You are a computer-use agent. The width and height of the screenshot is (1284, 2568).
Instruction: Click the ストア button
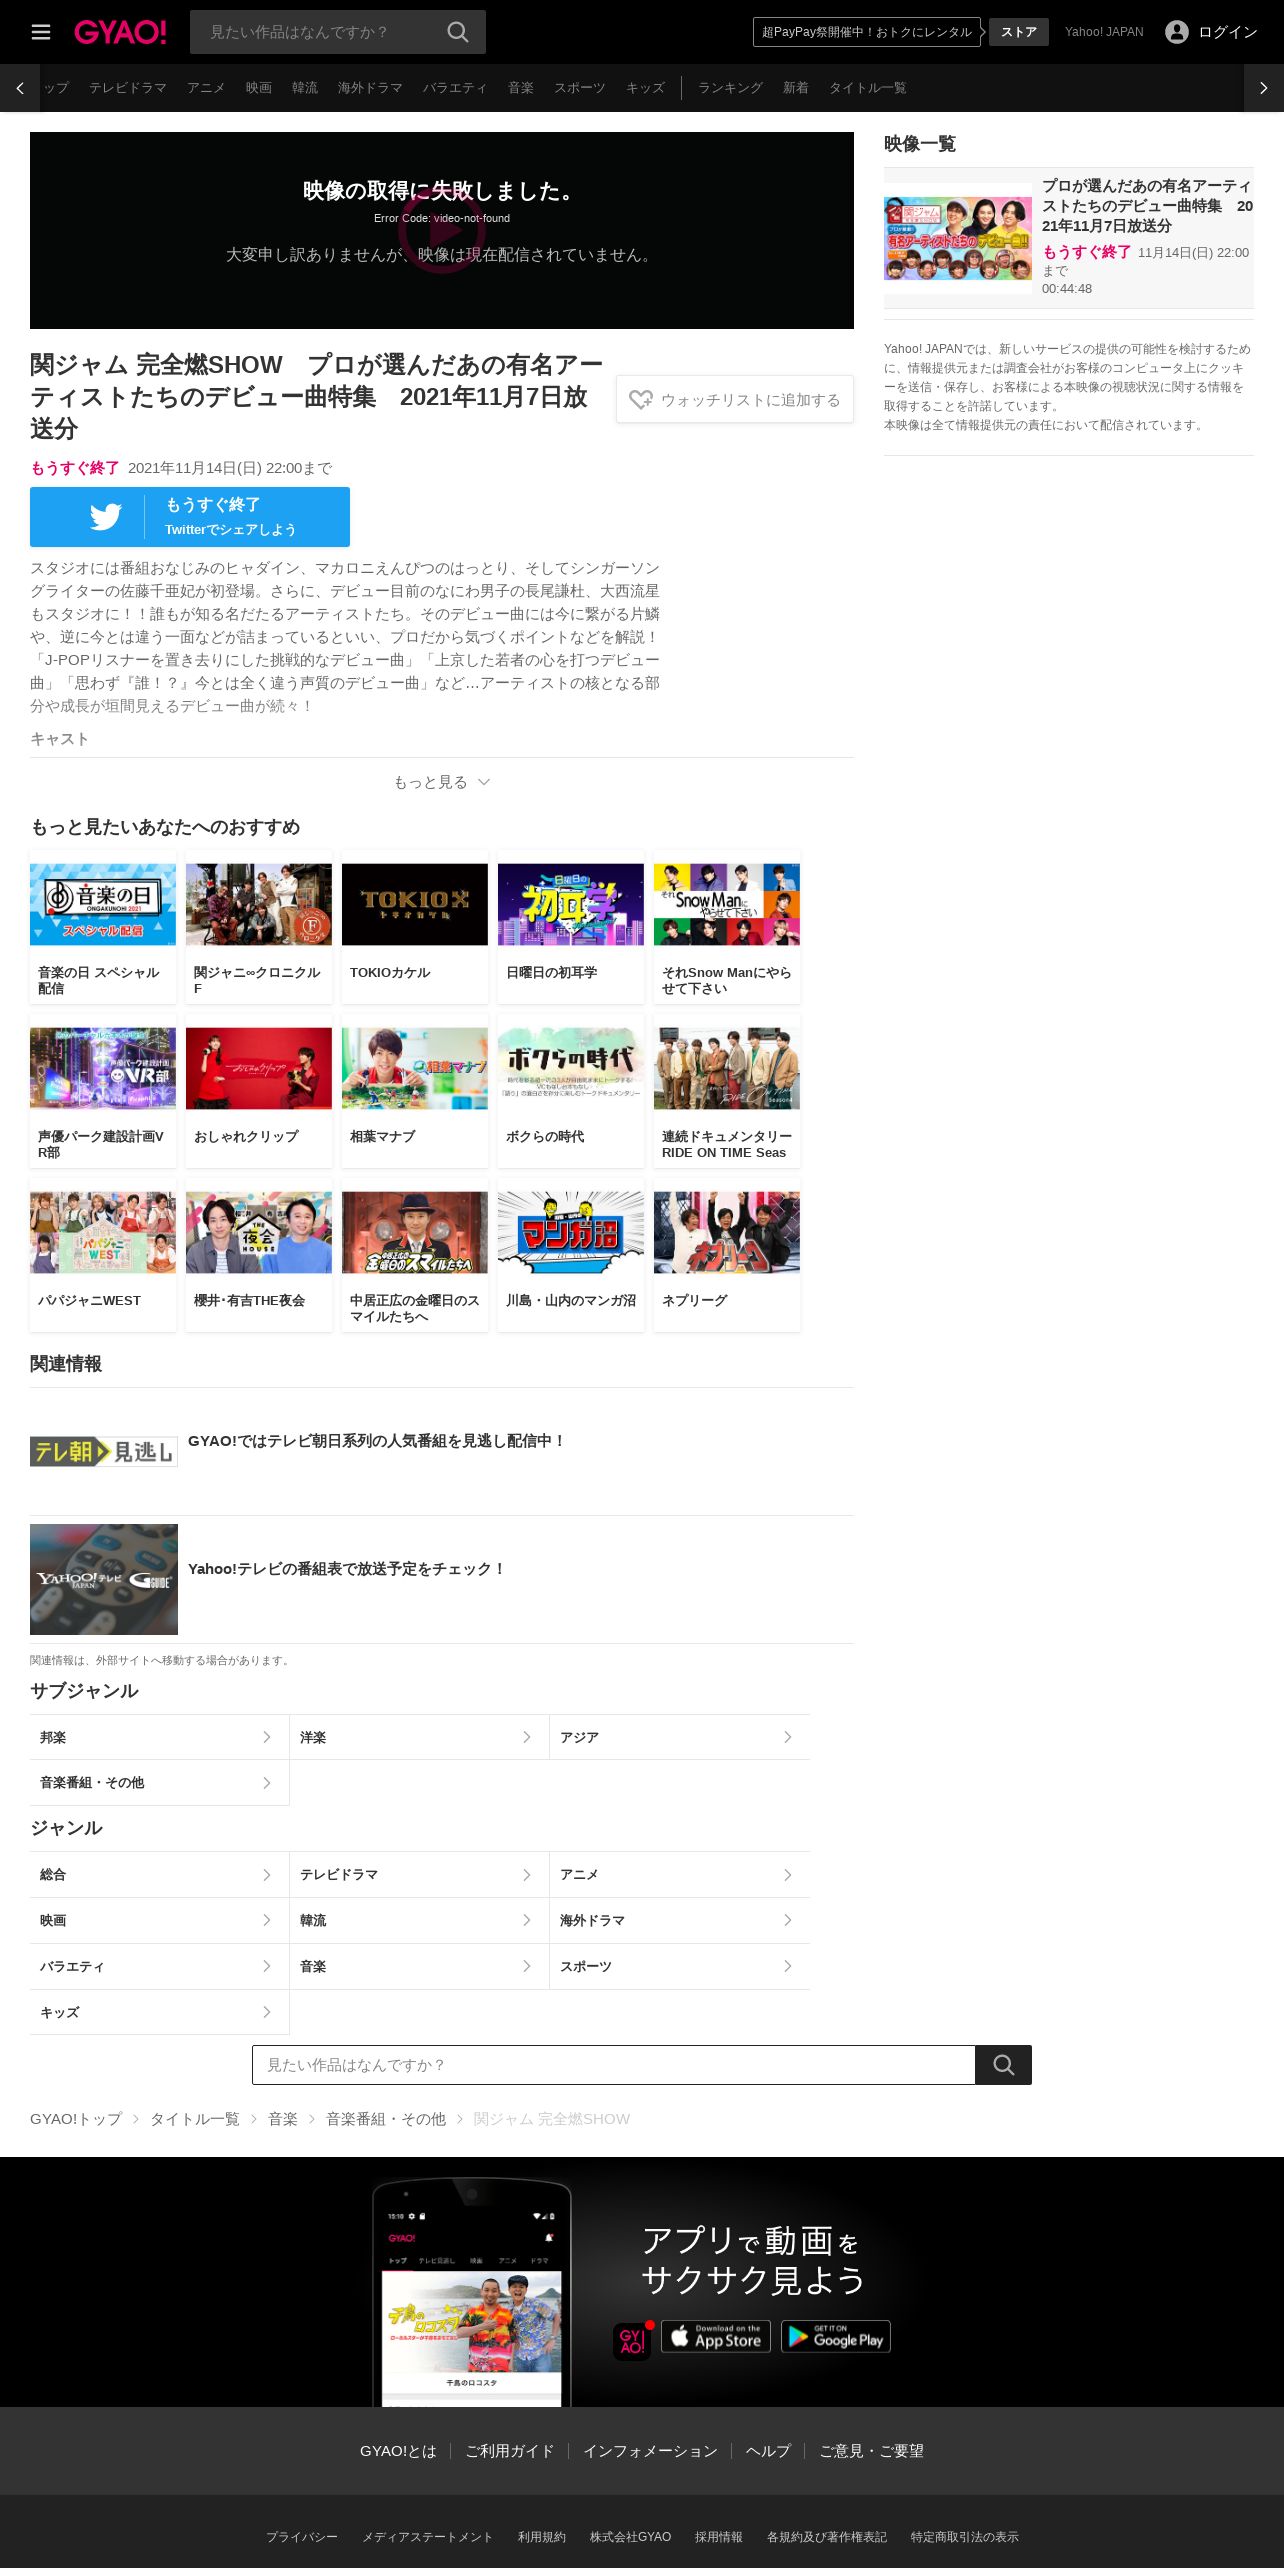[1019, 32]
